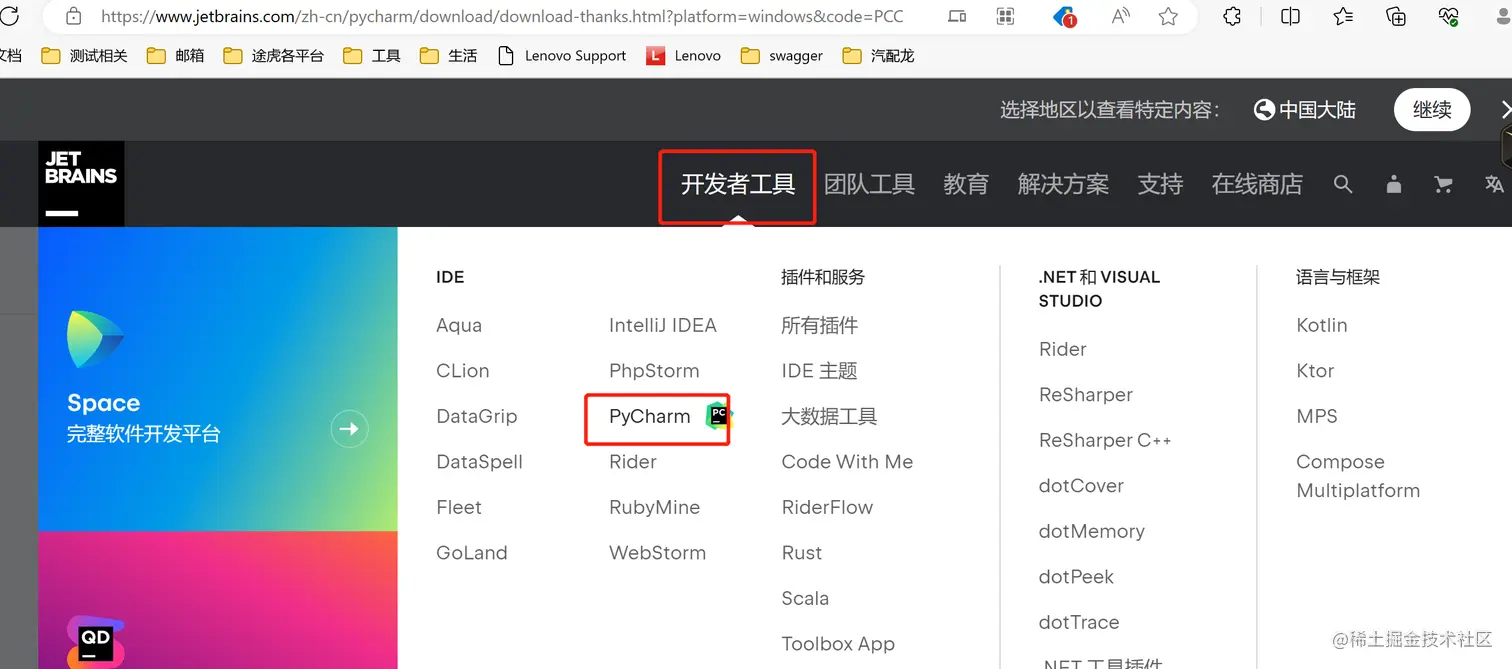Click the QR code grid icon in address bar

coord(1006,16)
